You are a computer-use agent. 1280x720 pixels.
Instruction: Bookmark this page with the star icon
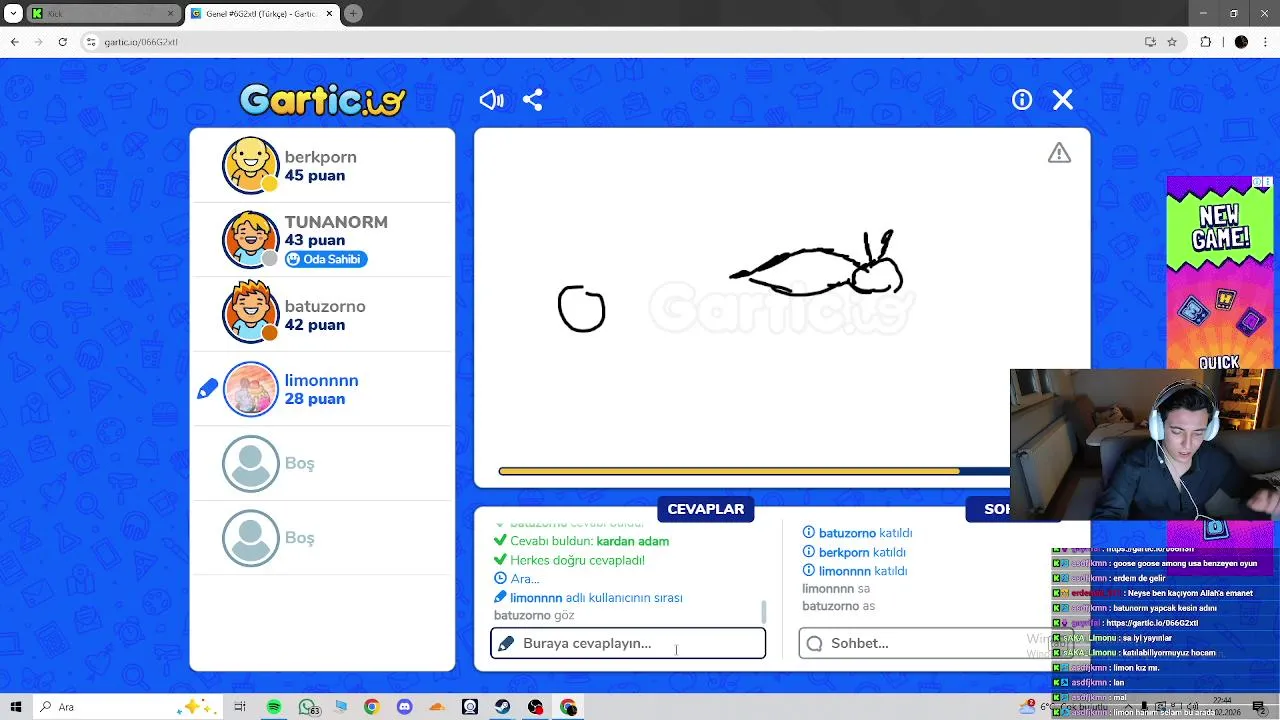click(x=1172, y=42)
